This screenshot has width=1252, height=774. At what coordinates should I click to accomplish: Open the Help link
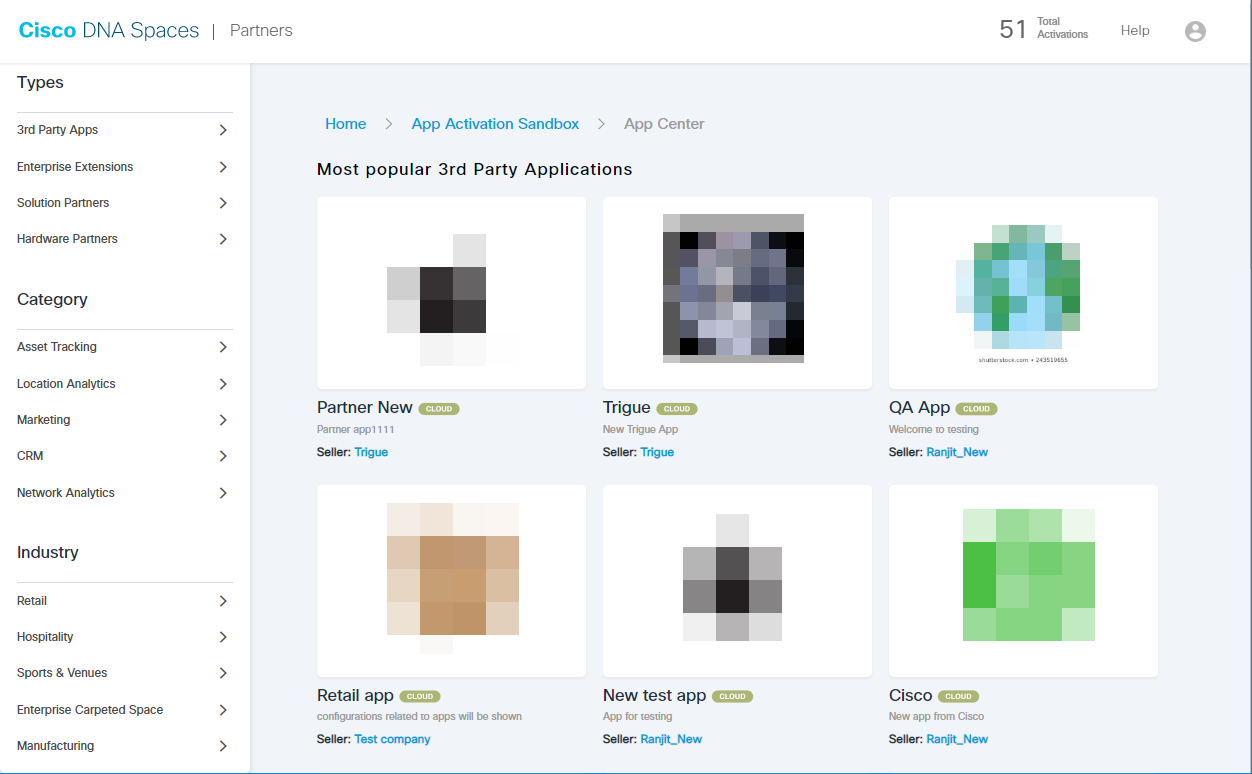pyautogui.click(x=1135, y=31)
